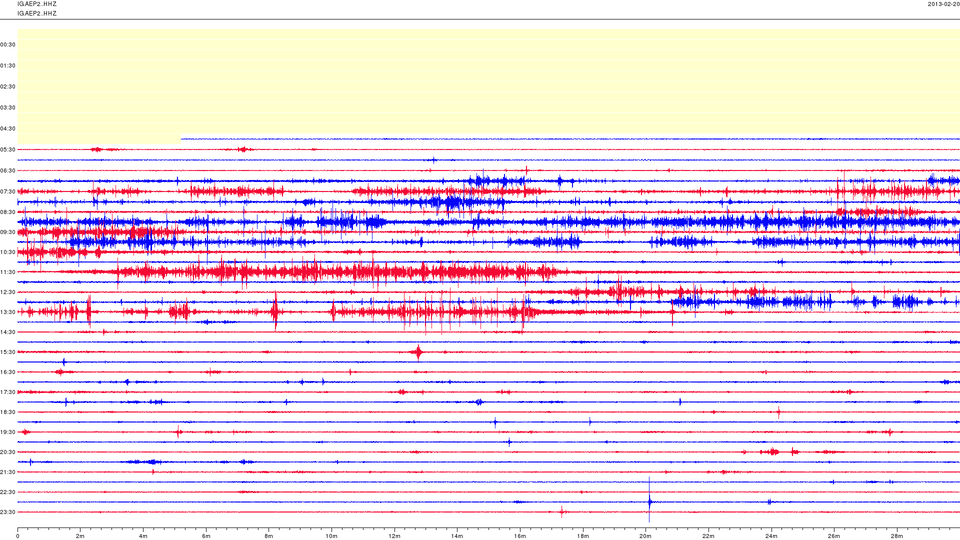Click the 8m axis tick label
Screen dimensions: 960x540
(269, 536)
